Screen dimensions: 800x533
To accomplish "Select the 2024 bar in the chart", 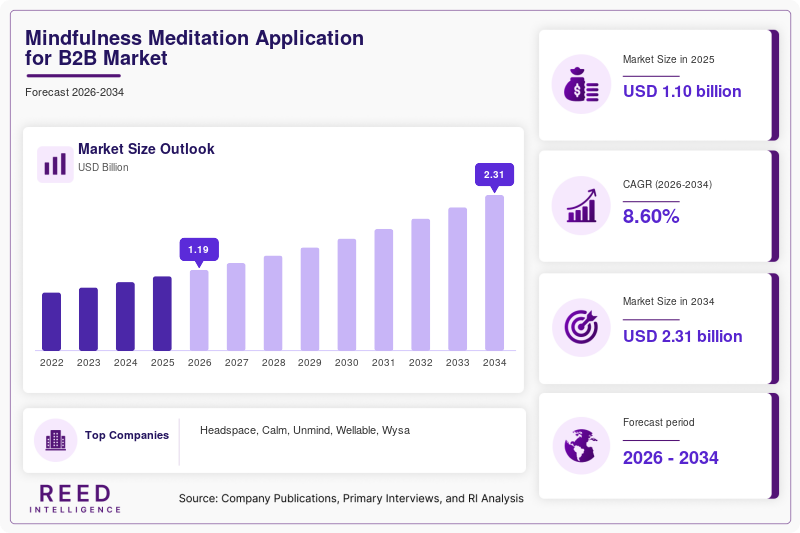I will (126, 316).
